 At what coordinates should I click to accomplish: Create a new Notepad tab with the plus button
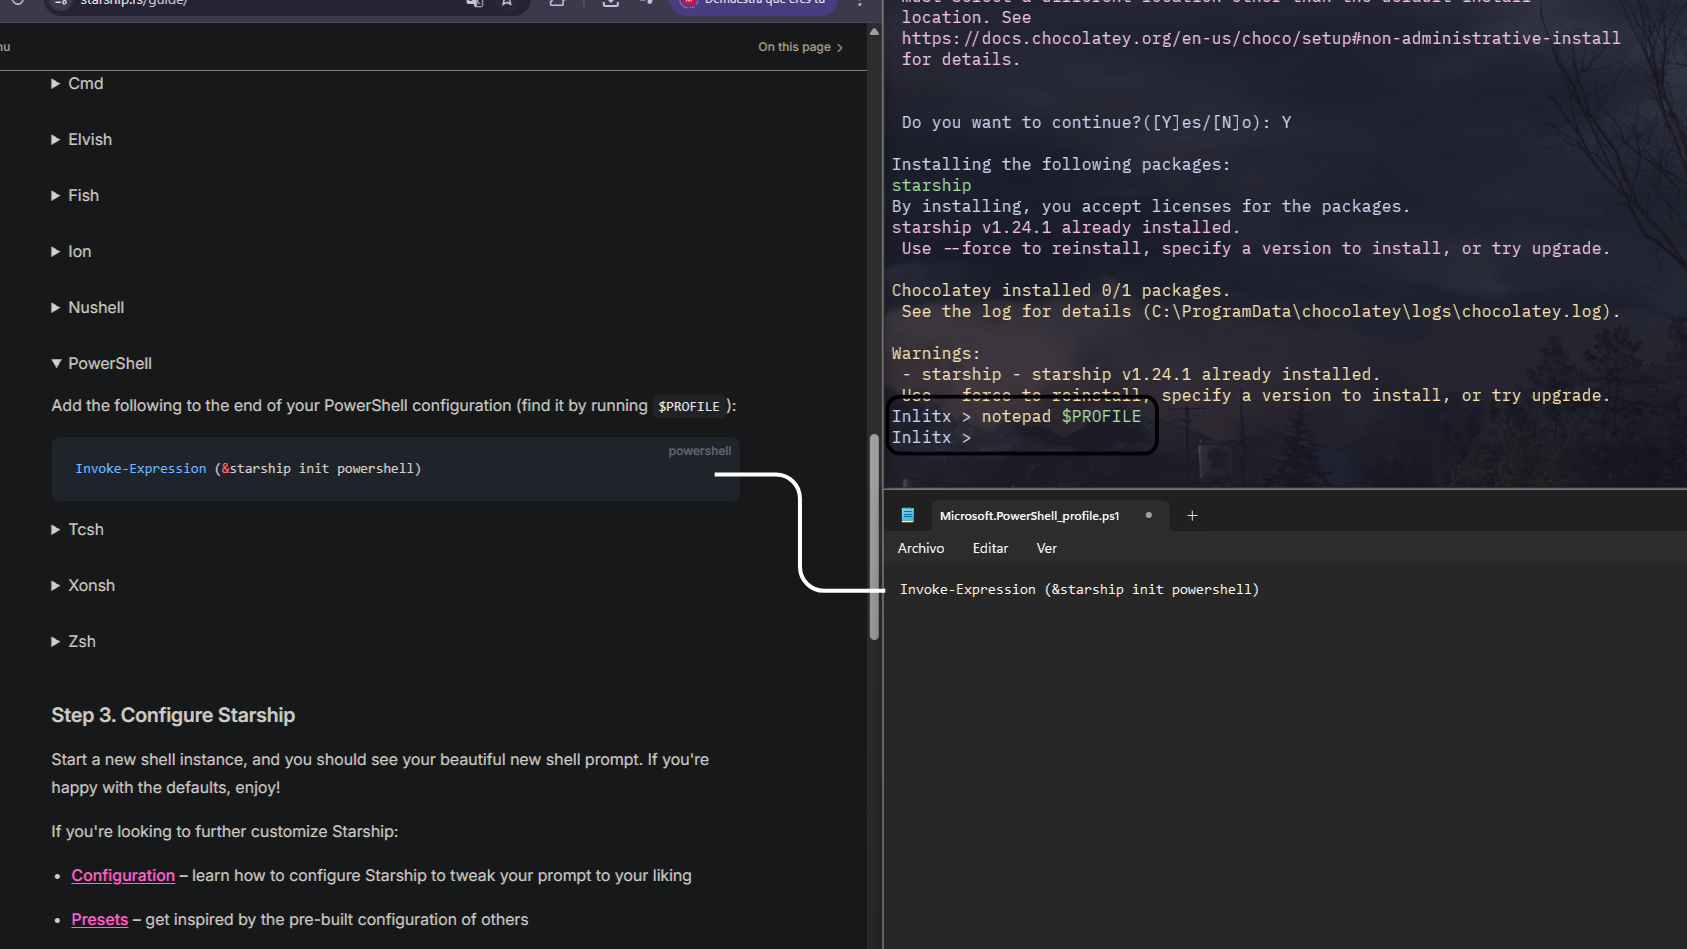1192,515
